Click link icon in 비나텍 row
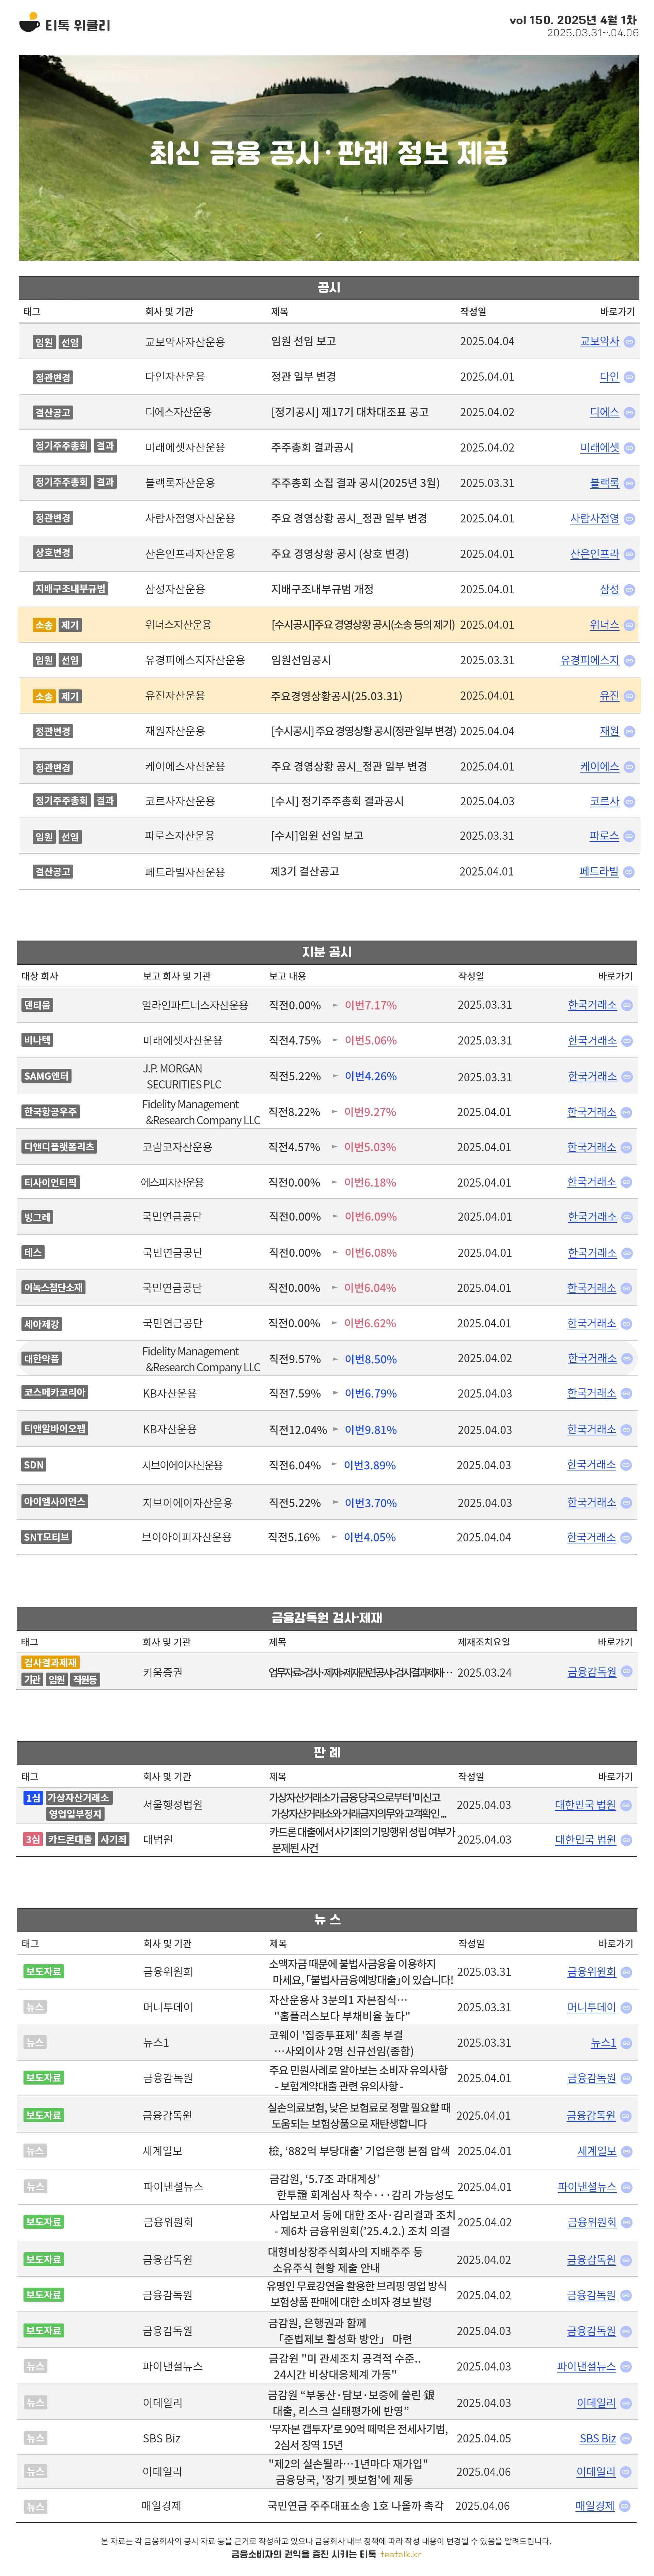The width and height of the screenshot is (654, 2576). click(627, 1041)
